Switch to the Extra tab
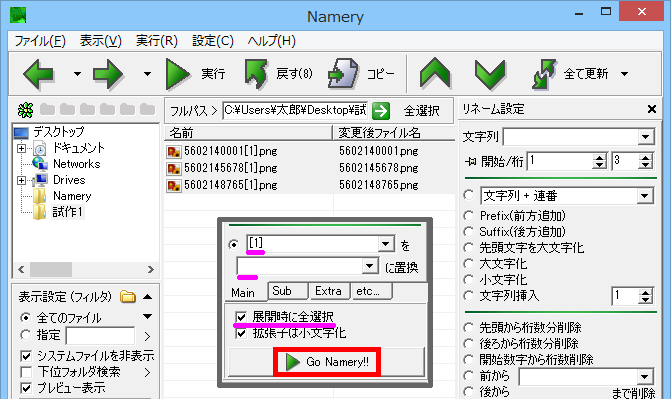Viewport: 671px width, 399px height. [329, 291]
